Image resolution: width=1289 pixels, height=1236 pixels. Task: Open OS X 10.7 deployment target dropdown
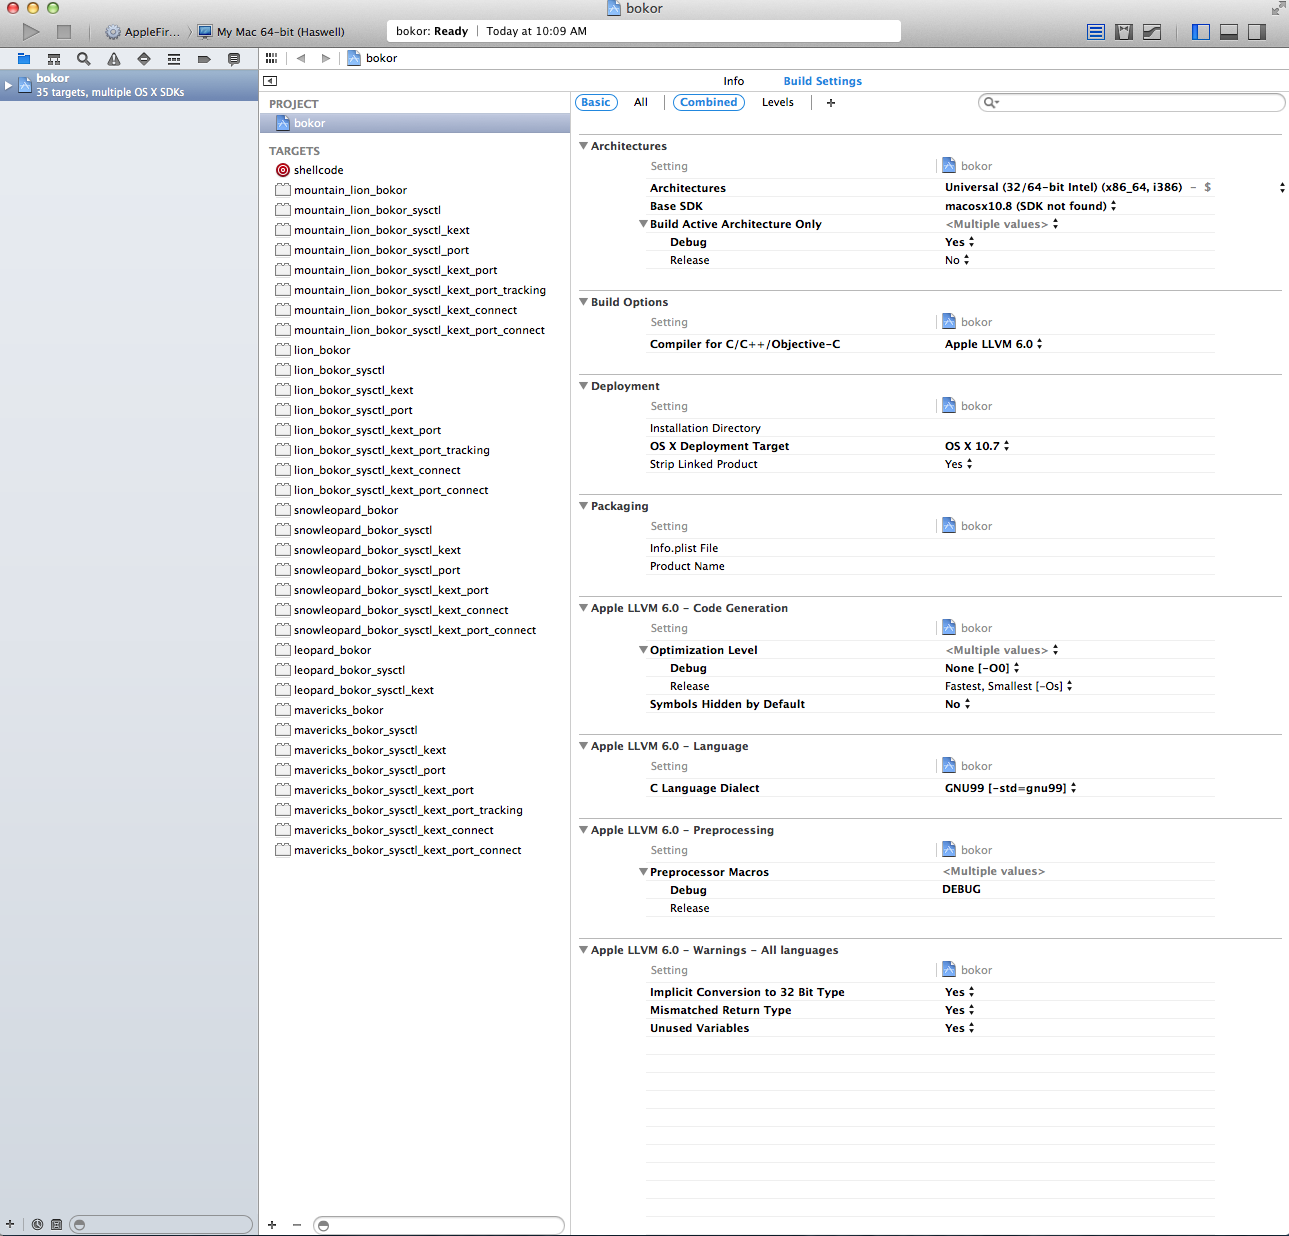(x=977, y=446)
